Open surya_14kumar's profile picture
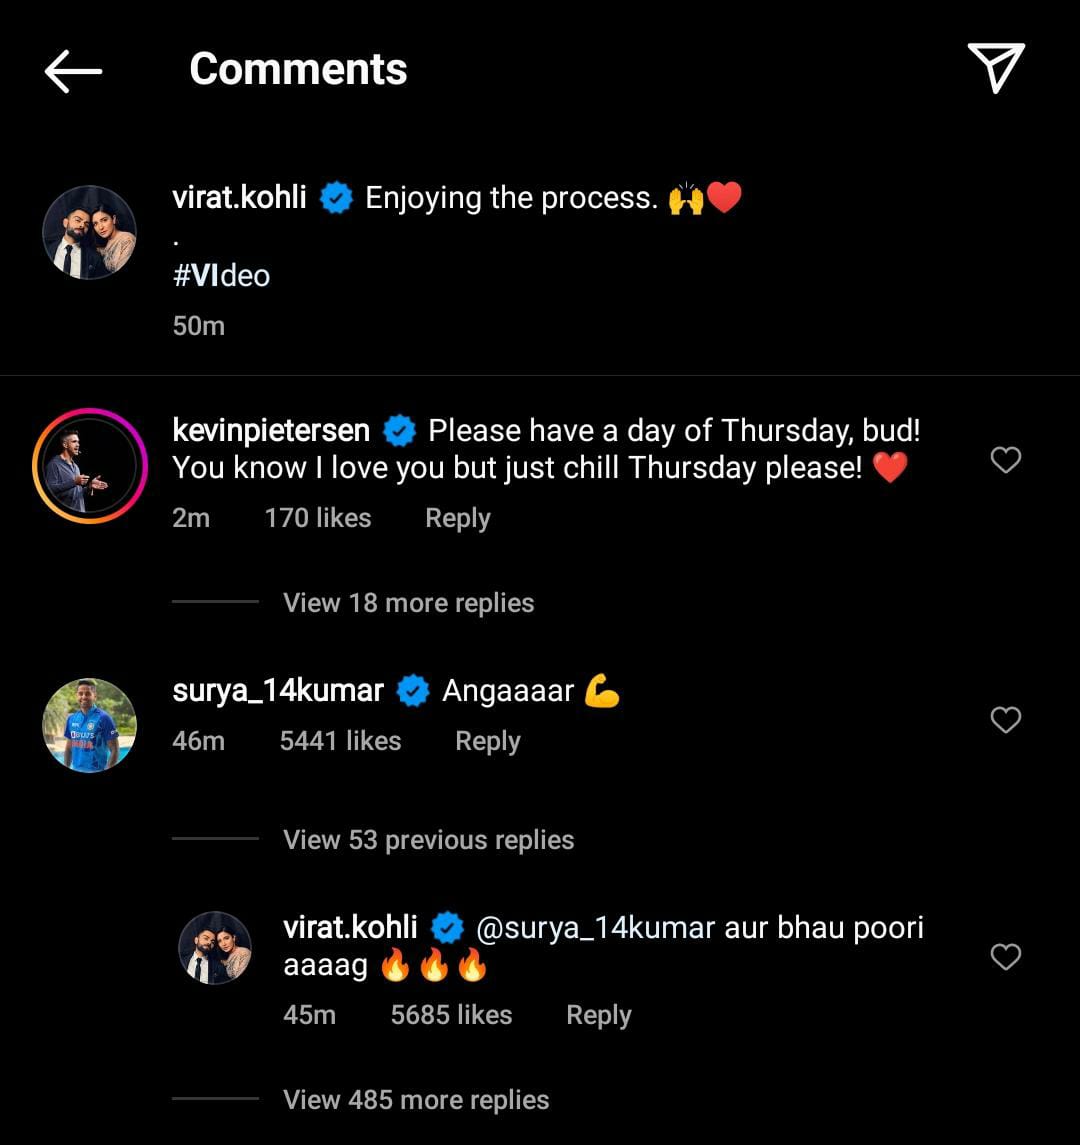This screenshot has height=1145, width=1080. tap(89, 725)
